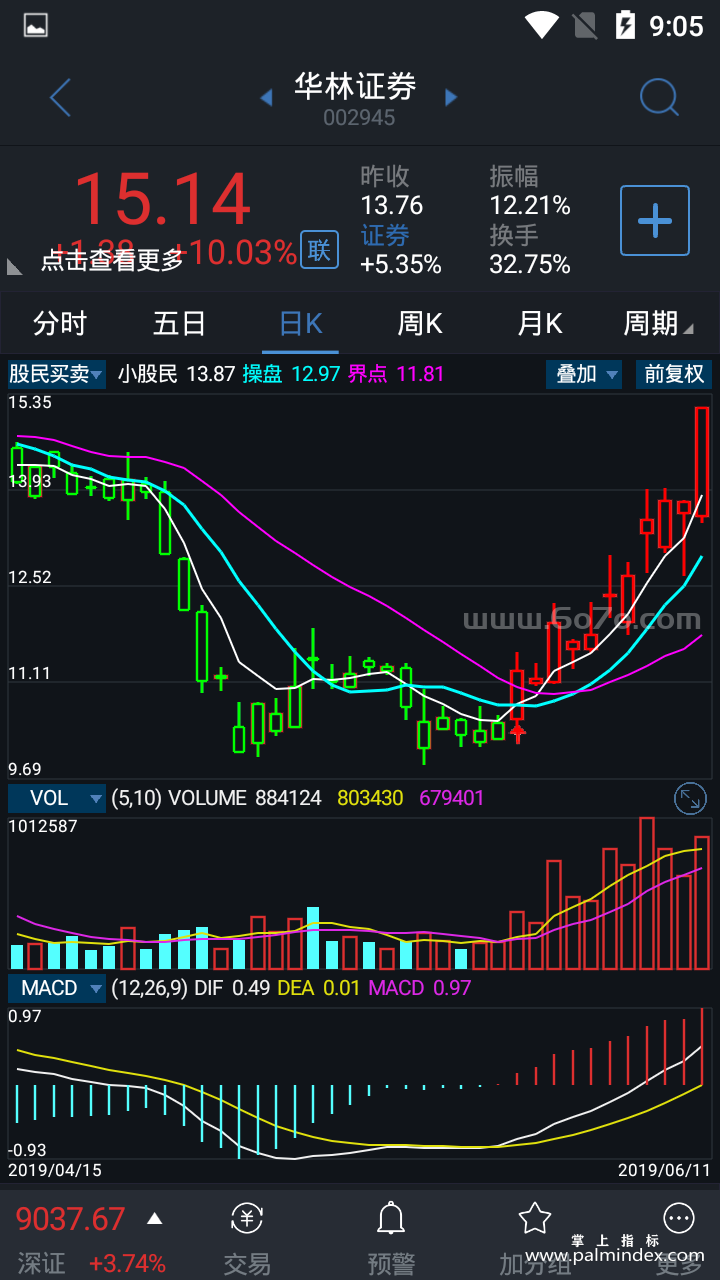The image size is (720, 1280).
Task: Tap 加分组 star icon
Action: click(535, 1218)
